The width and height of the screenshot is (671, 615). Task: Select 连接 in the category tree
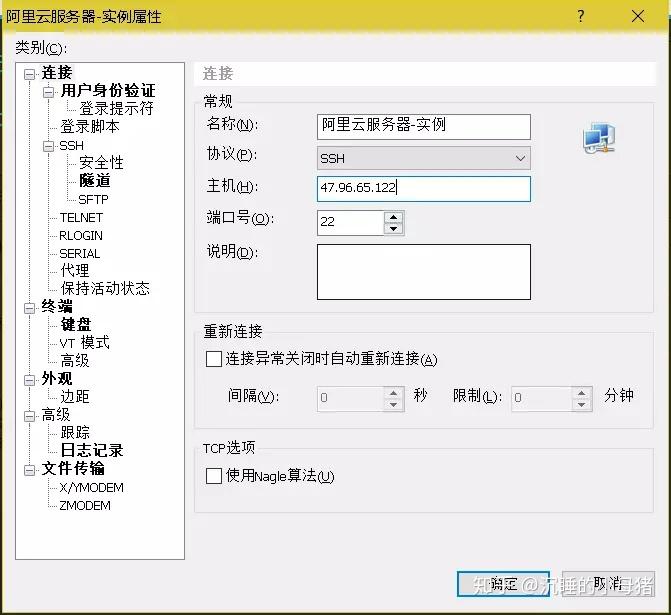click(57, 72)
